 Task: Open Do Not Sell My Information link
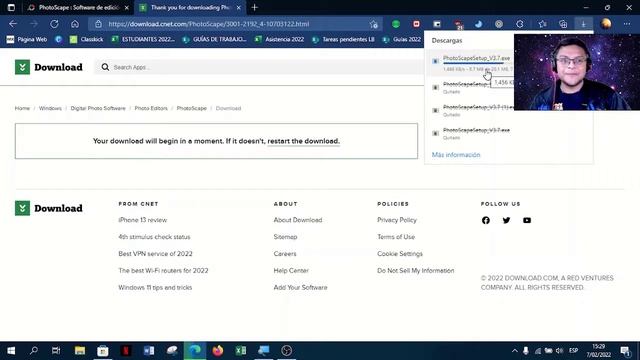pyautogui.click(x=416, y=271)
